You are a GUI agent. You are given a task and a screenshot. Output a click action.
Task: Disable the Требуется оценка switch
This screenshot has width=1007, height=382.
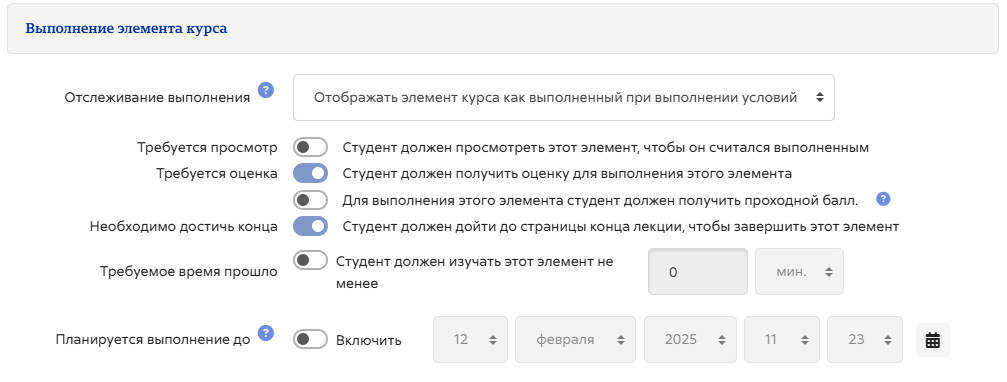311,173
